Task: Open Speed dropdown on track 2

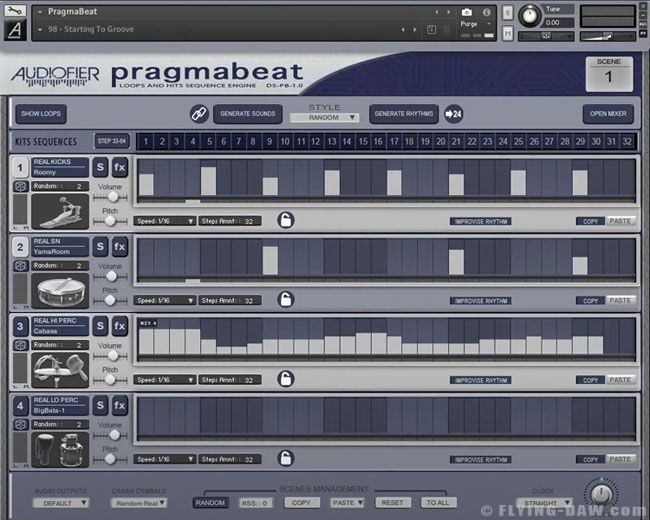Action: (x=165, y=300)
